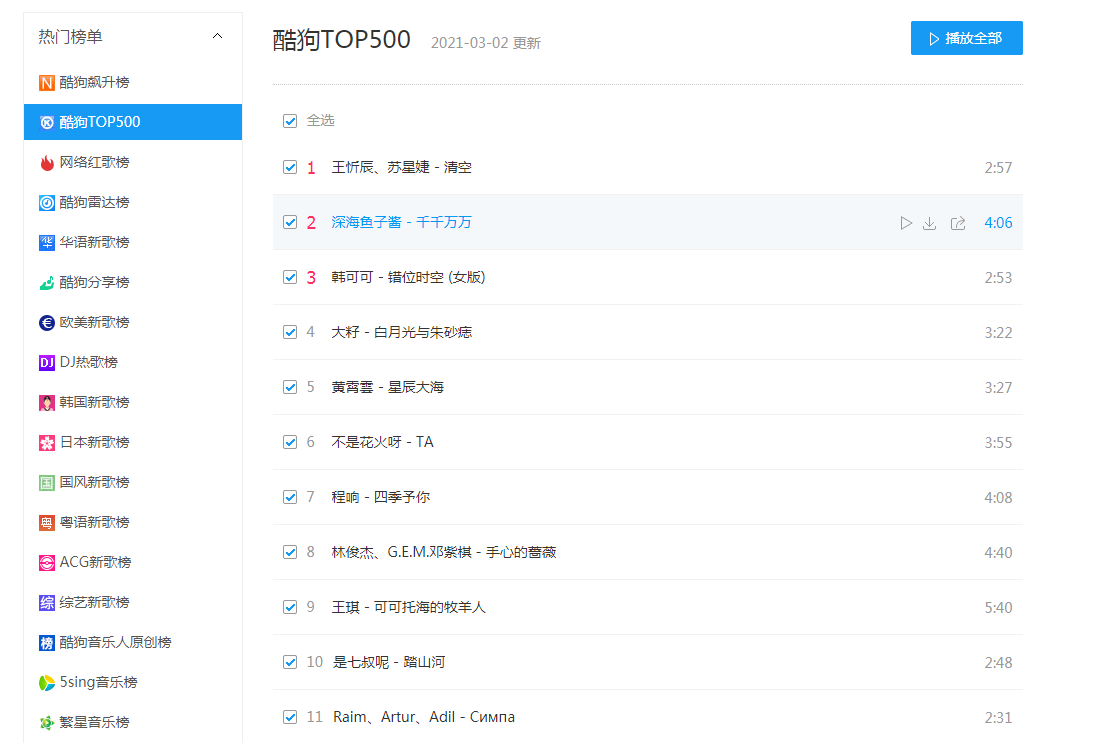1116x743 pixels.
Task: Open song Raim、Artur、Adil - Симпа
Action: point(423,717)
